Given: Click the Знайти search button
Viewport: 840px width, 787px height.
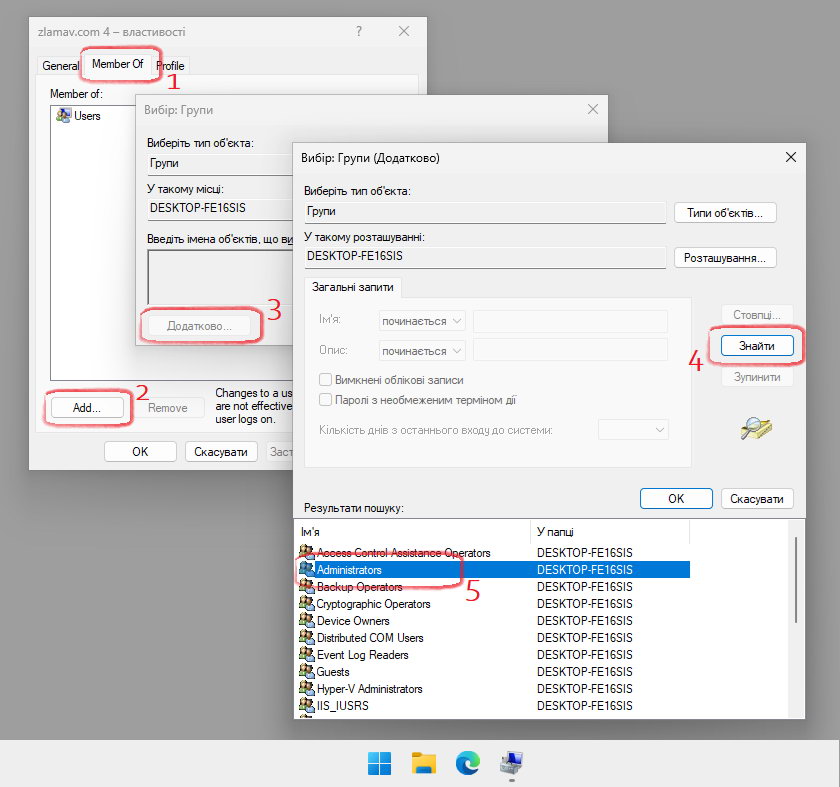Looking at the screenshot, I should click(x=756, y=345).
